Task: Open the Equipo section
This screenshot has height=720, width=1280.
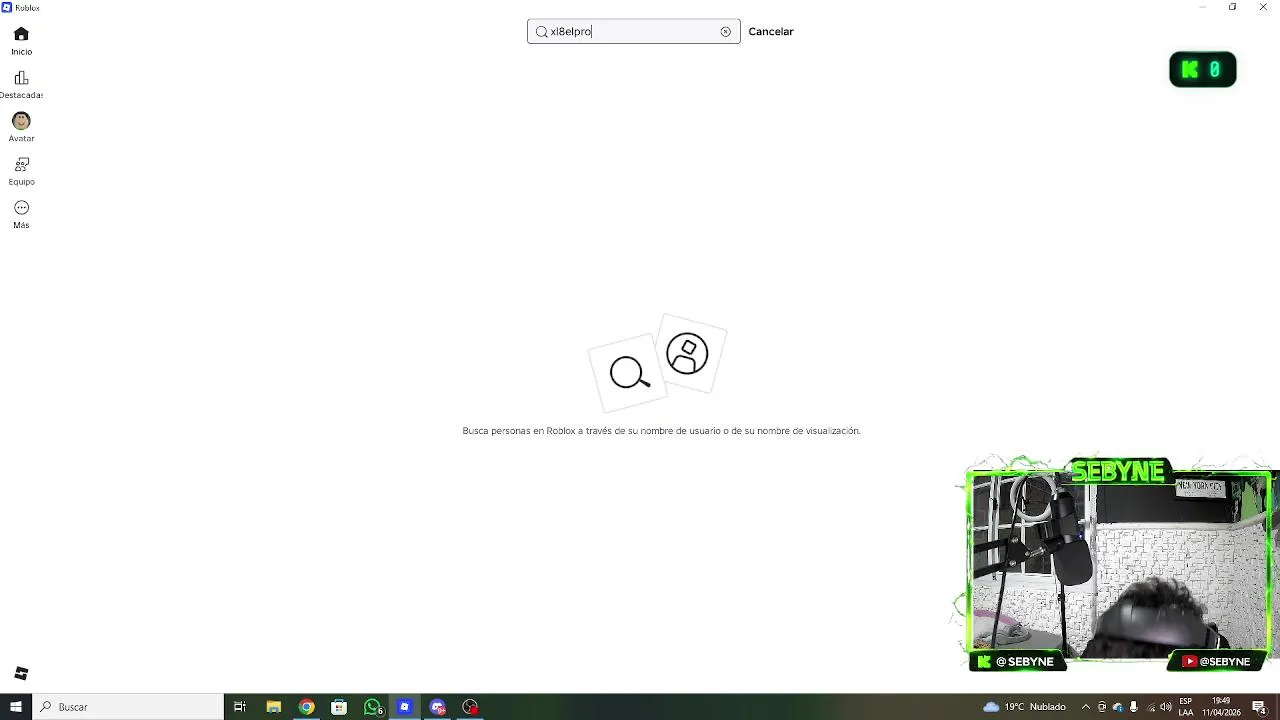Action: point(21,171)
